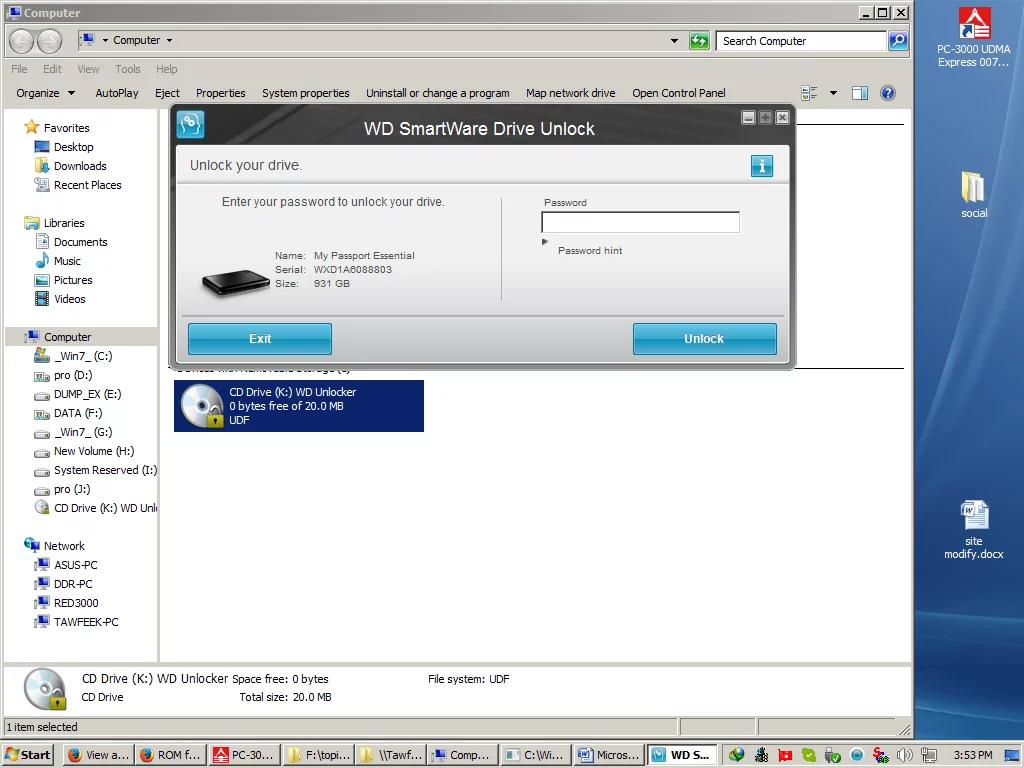Open the Computer breadcrumb dropdown arrow
This screenshot has height=768, width=1024.
coord(169,40)
